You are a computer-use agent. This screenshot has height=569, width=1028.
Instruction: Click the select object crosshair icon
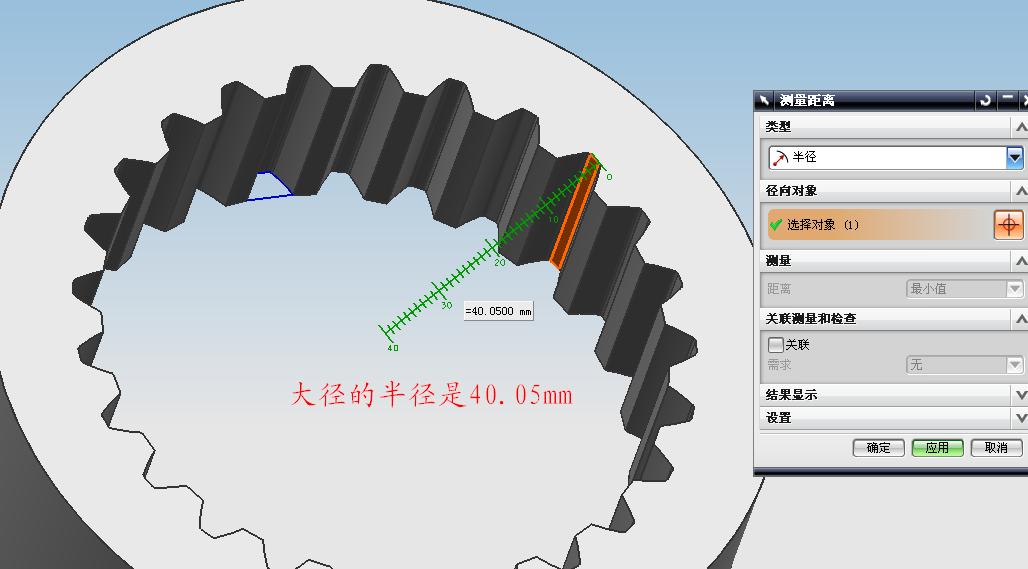click(1008, 225)
